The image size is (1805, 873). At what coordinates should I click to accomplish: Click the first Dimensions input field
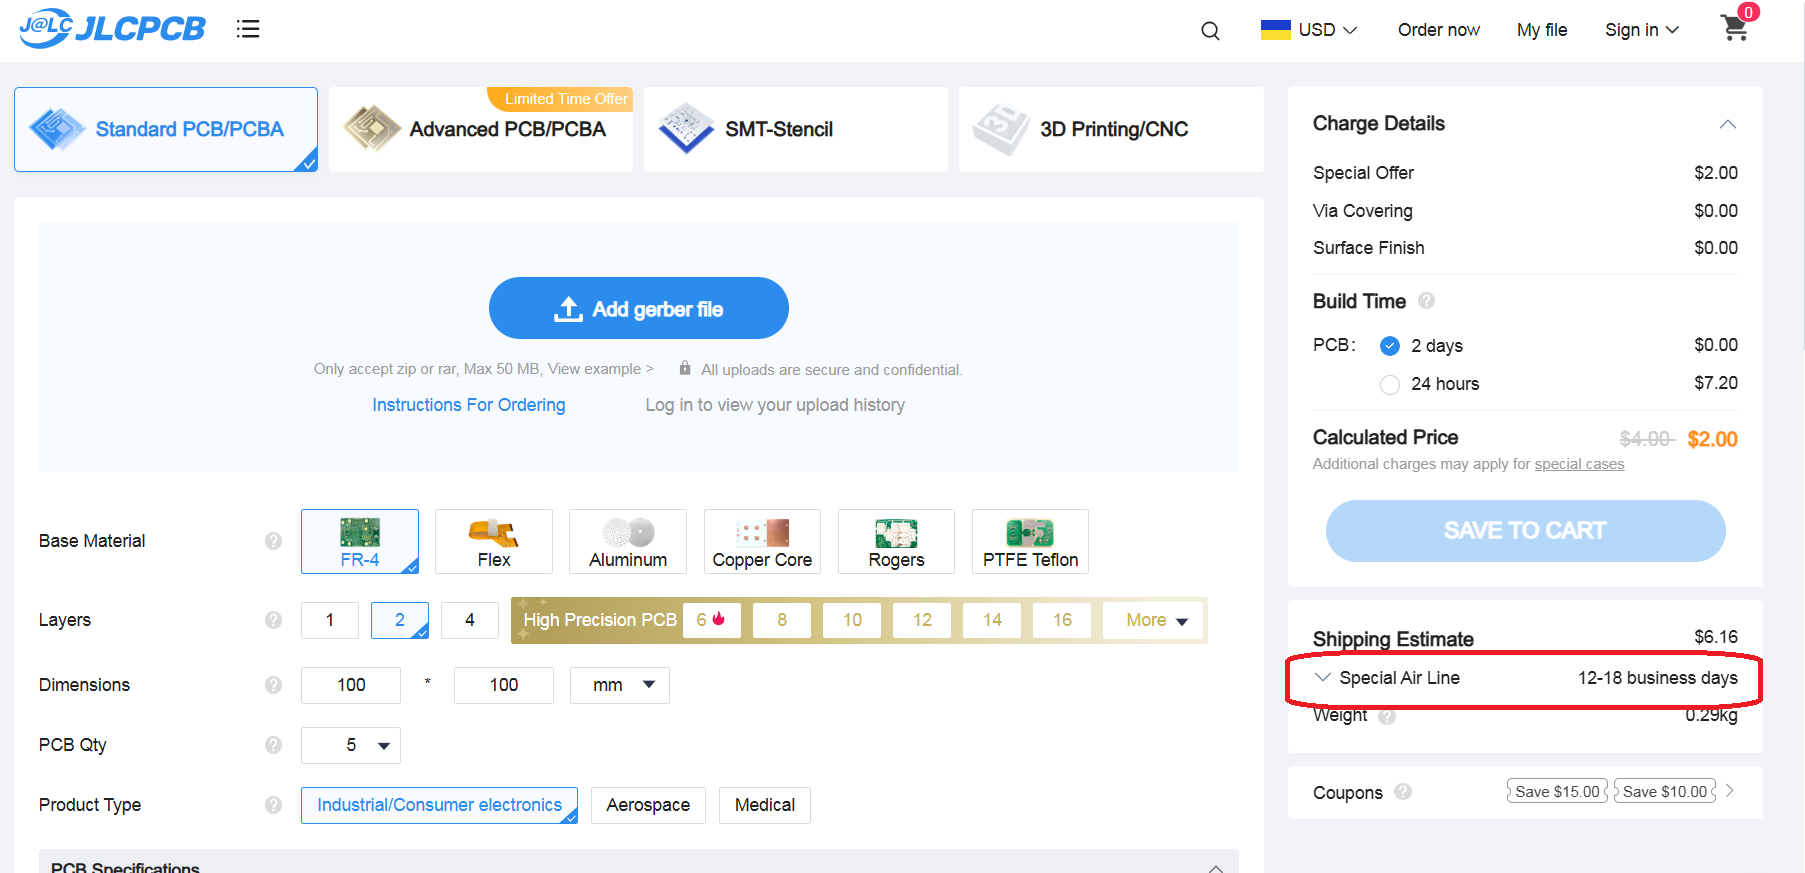tap(351, 685)
